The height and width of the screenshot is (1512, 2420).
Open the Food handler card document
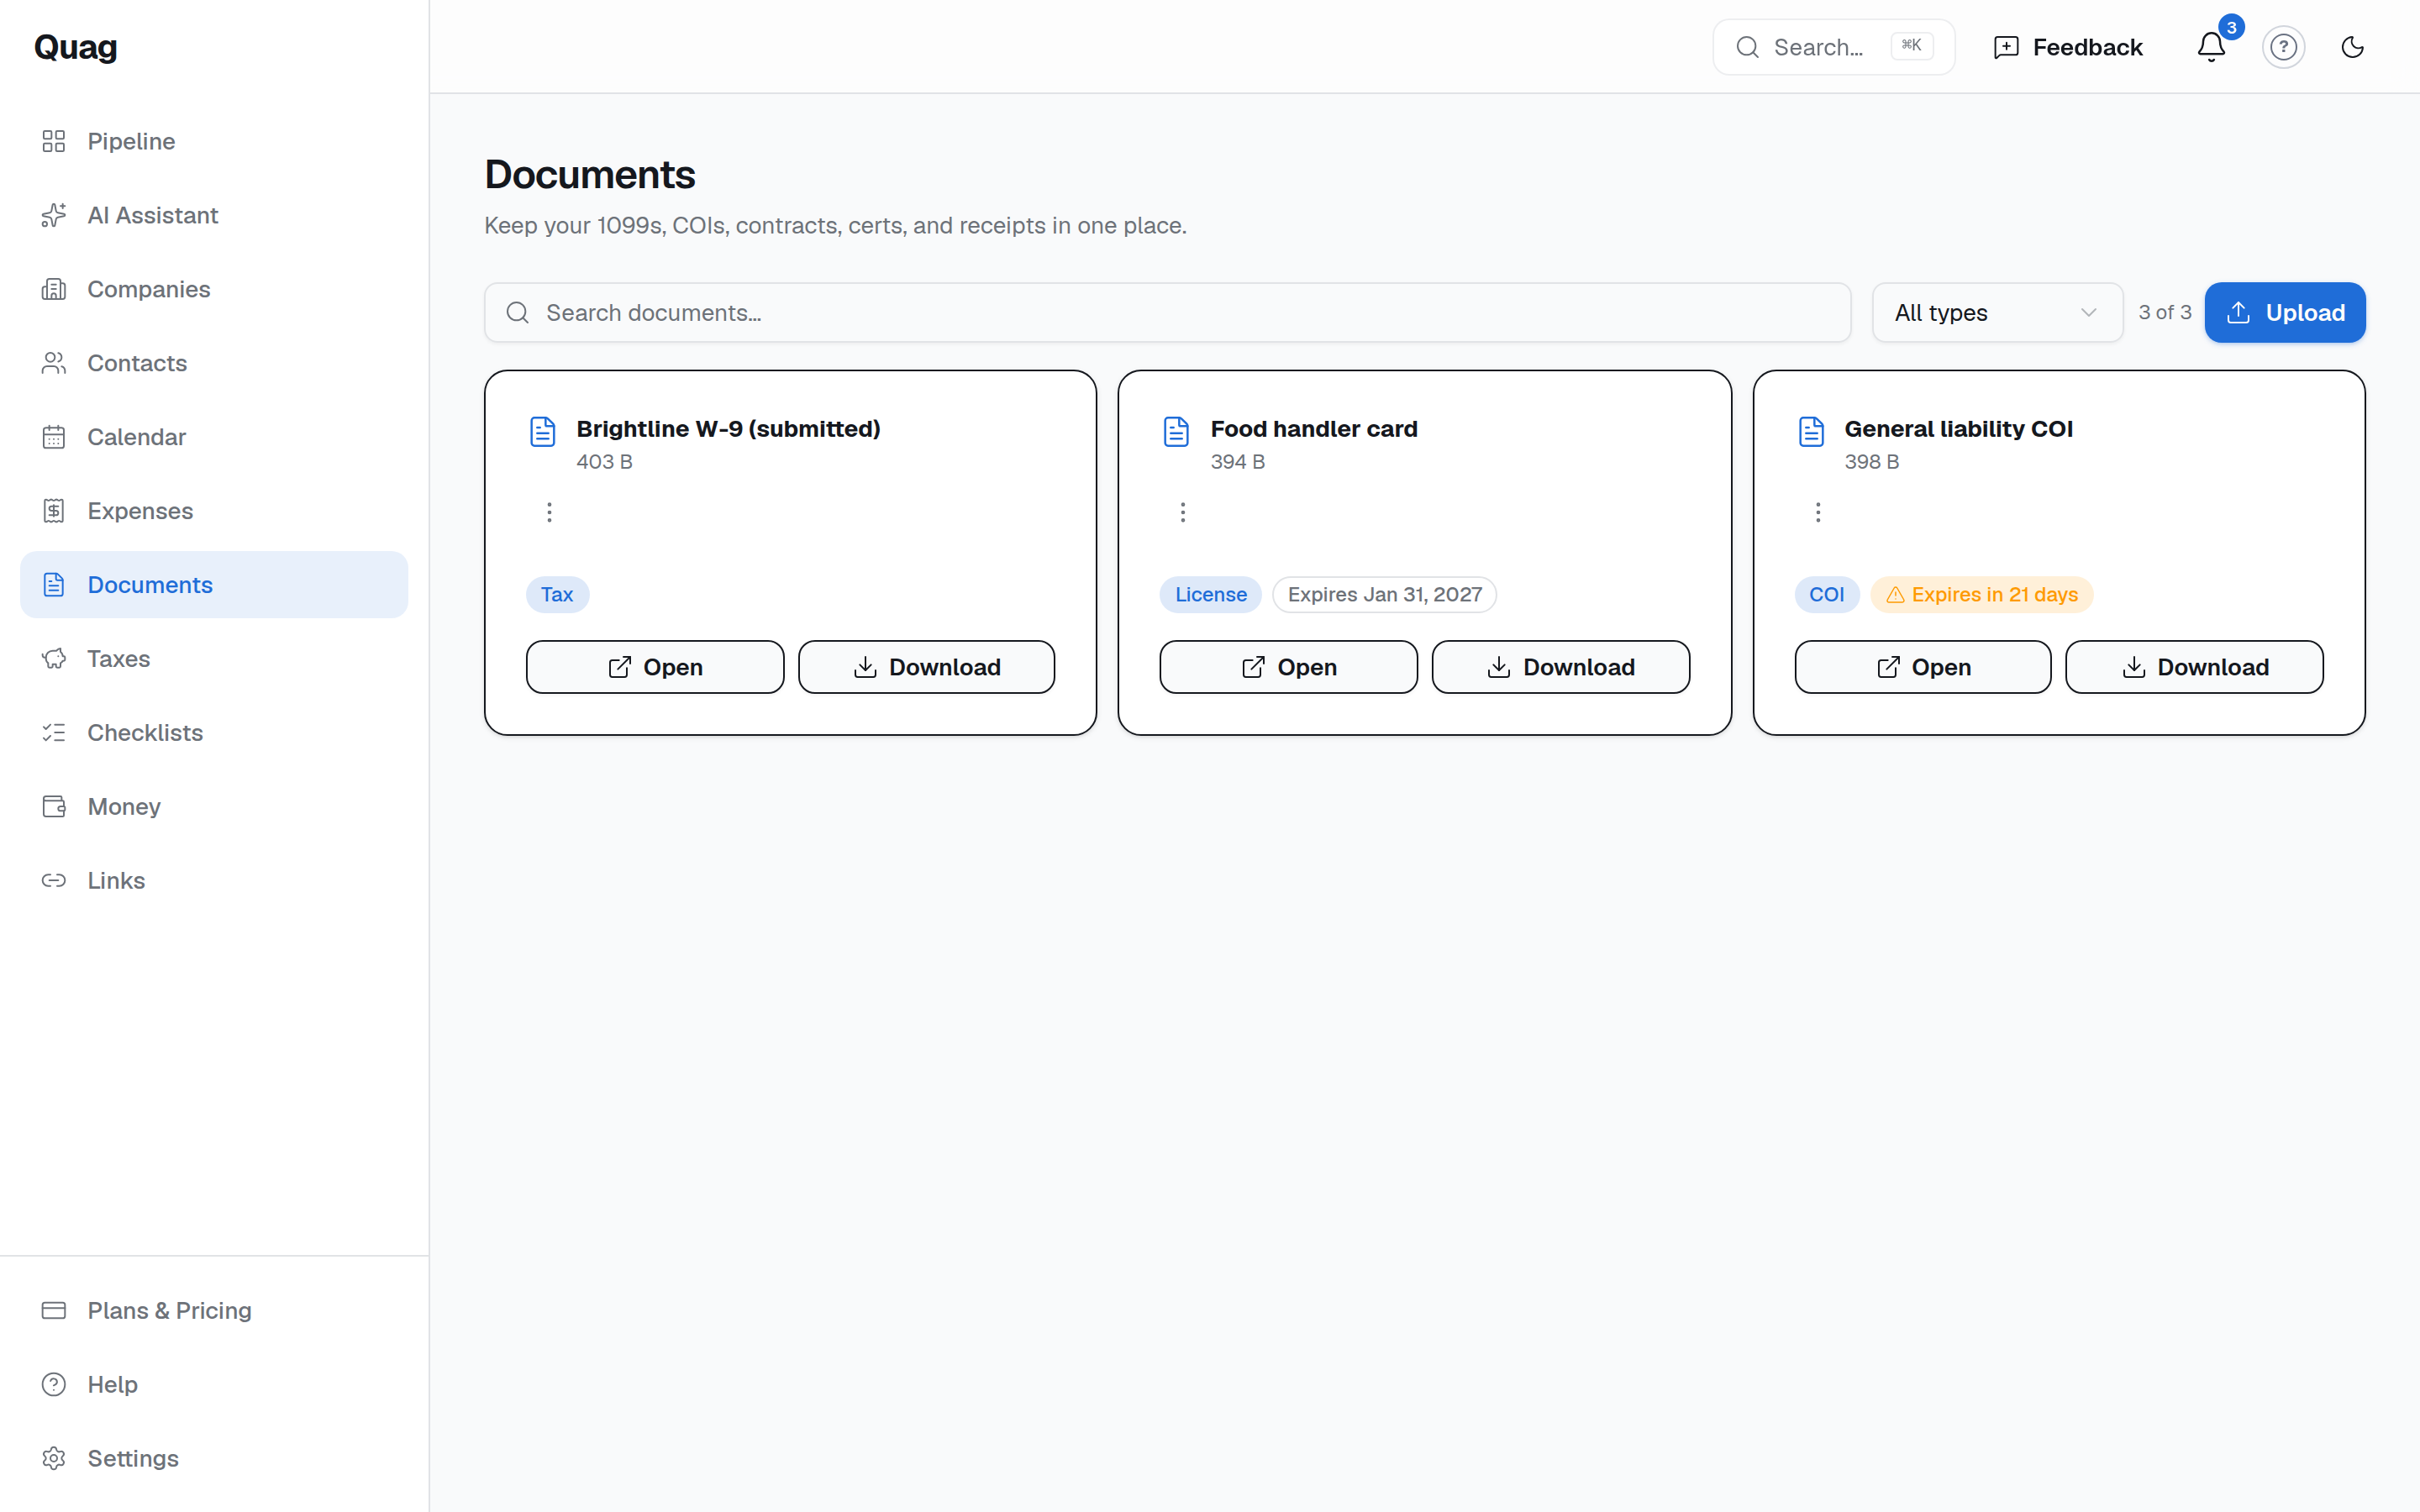(1289, 667)
